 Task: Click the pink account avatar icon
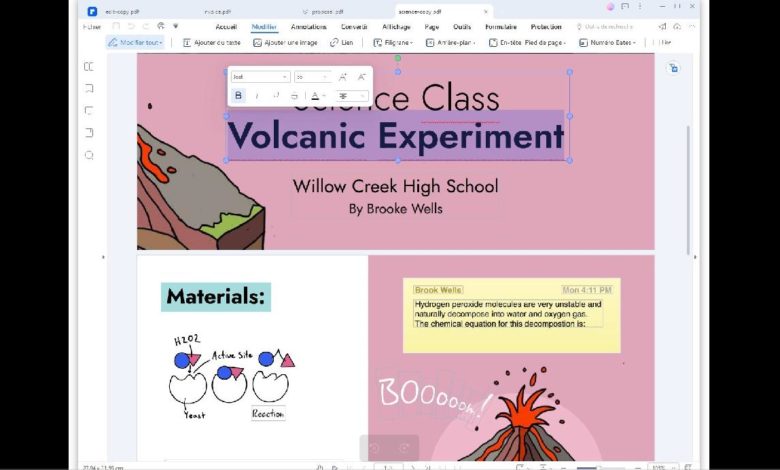tap(610, 6)
